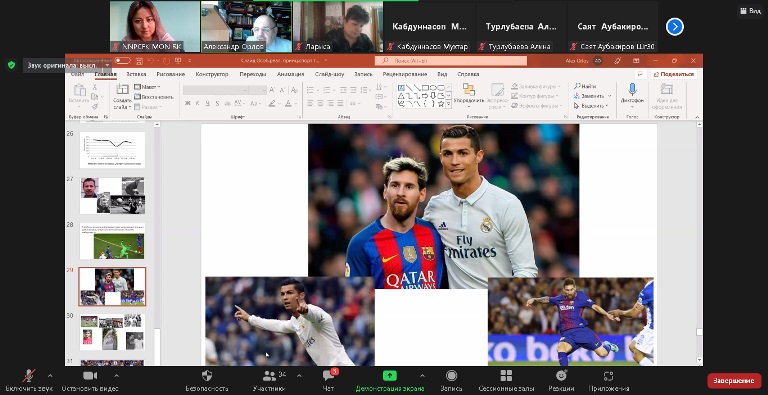Viewport: 768px width, 395px height.
Task: Open the Draw ribbon tab
Action: [170, 74]
